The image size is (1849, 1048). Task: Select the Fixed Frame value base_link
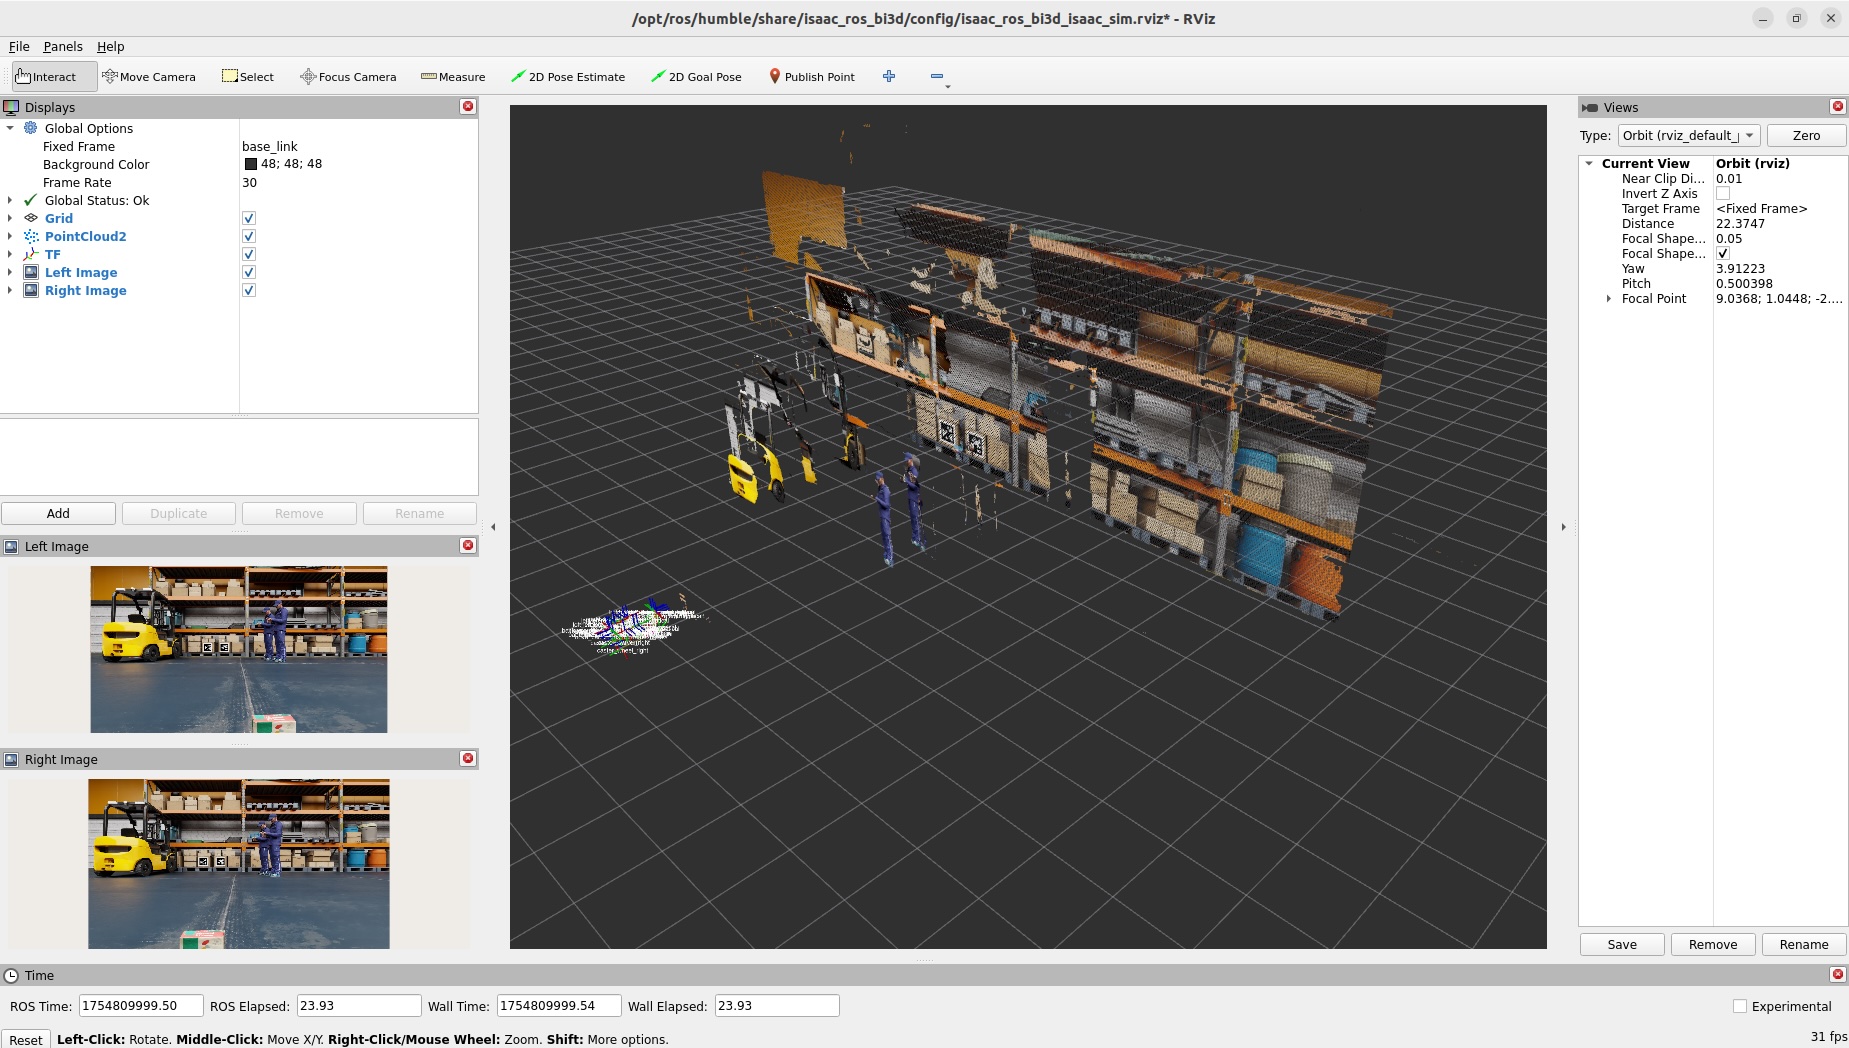coord(270,146)
